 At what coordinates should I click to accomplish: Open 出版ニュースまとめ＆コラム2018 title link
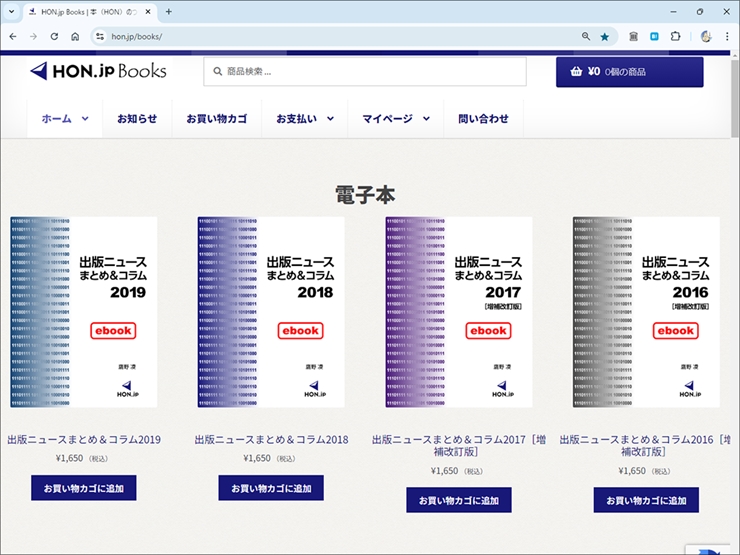pos(271,439)
